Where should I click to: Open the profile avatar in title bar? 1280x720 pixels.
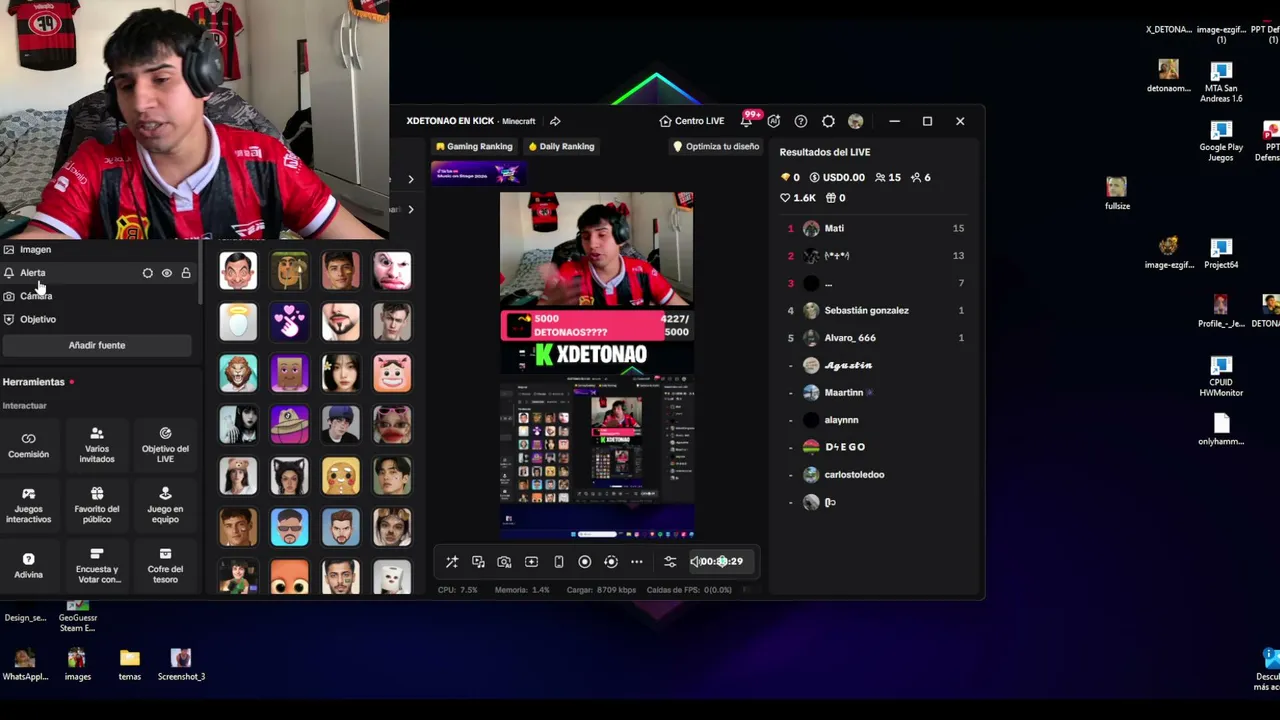click(855, 121)
